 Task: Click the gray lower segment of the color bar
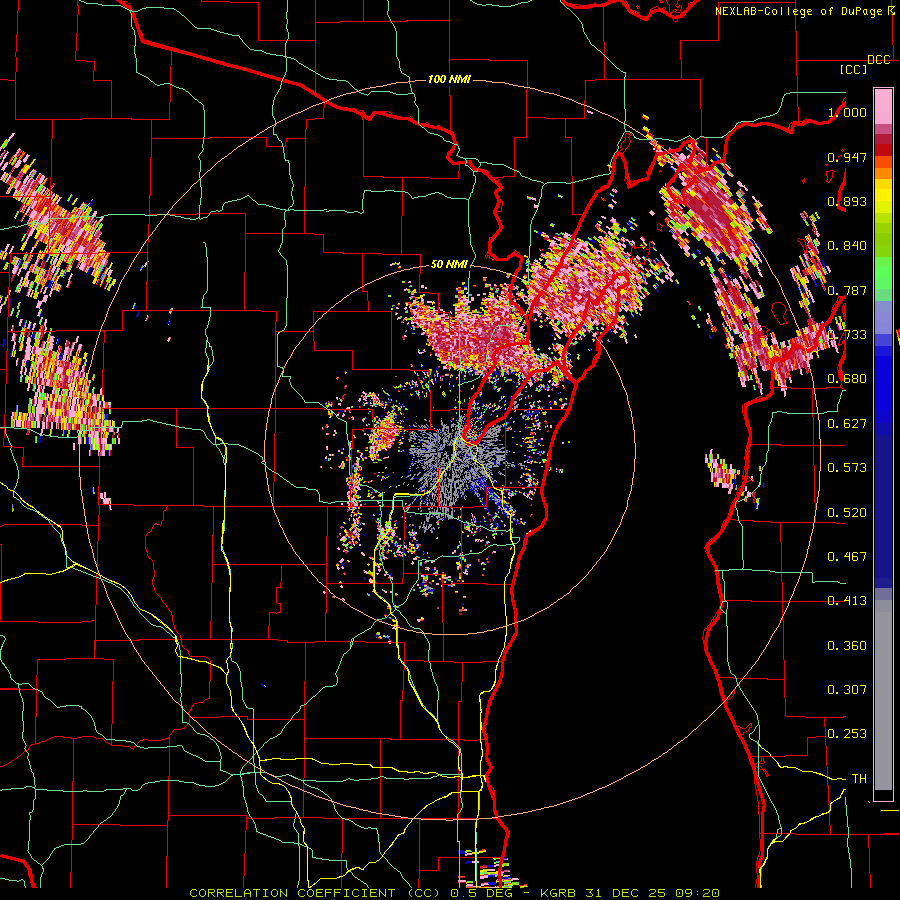(883, 695)
